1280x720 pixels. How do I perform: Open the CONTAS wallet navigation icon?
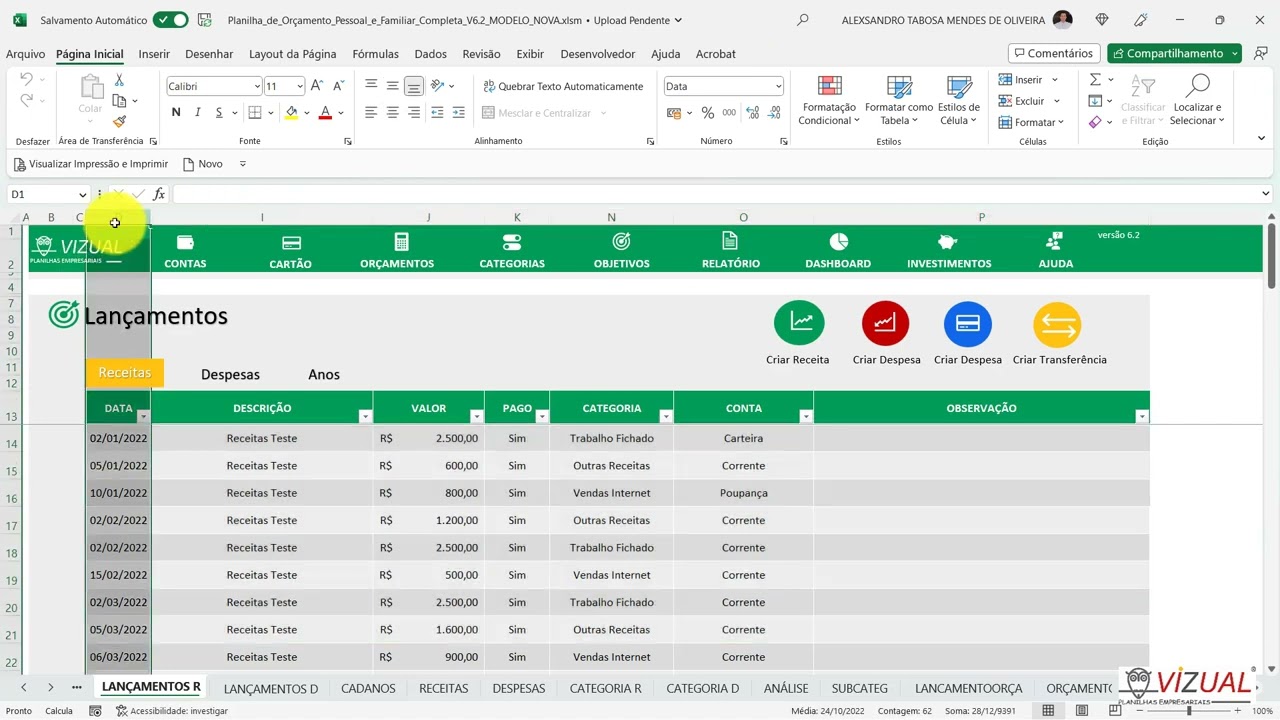pos(185,242)
